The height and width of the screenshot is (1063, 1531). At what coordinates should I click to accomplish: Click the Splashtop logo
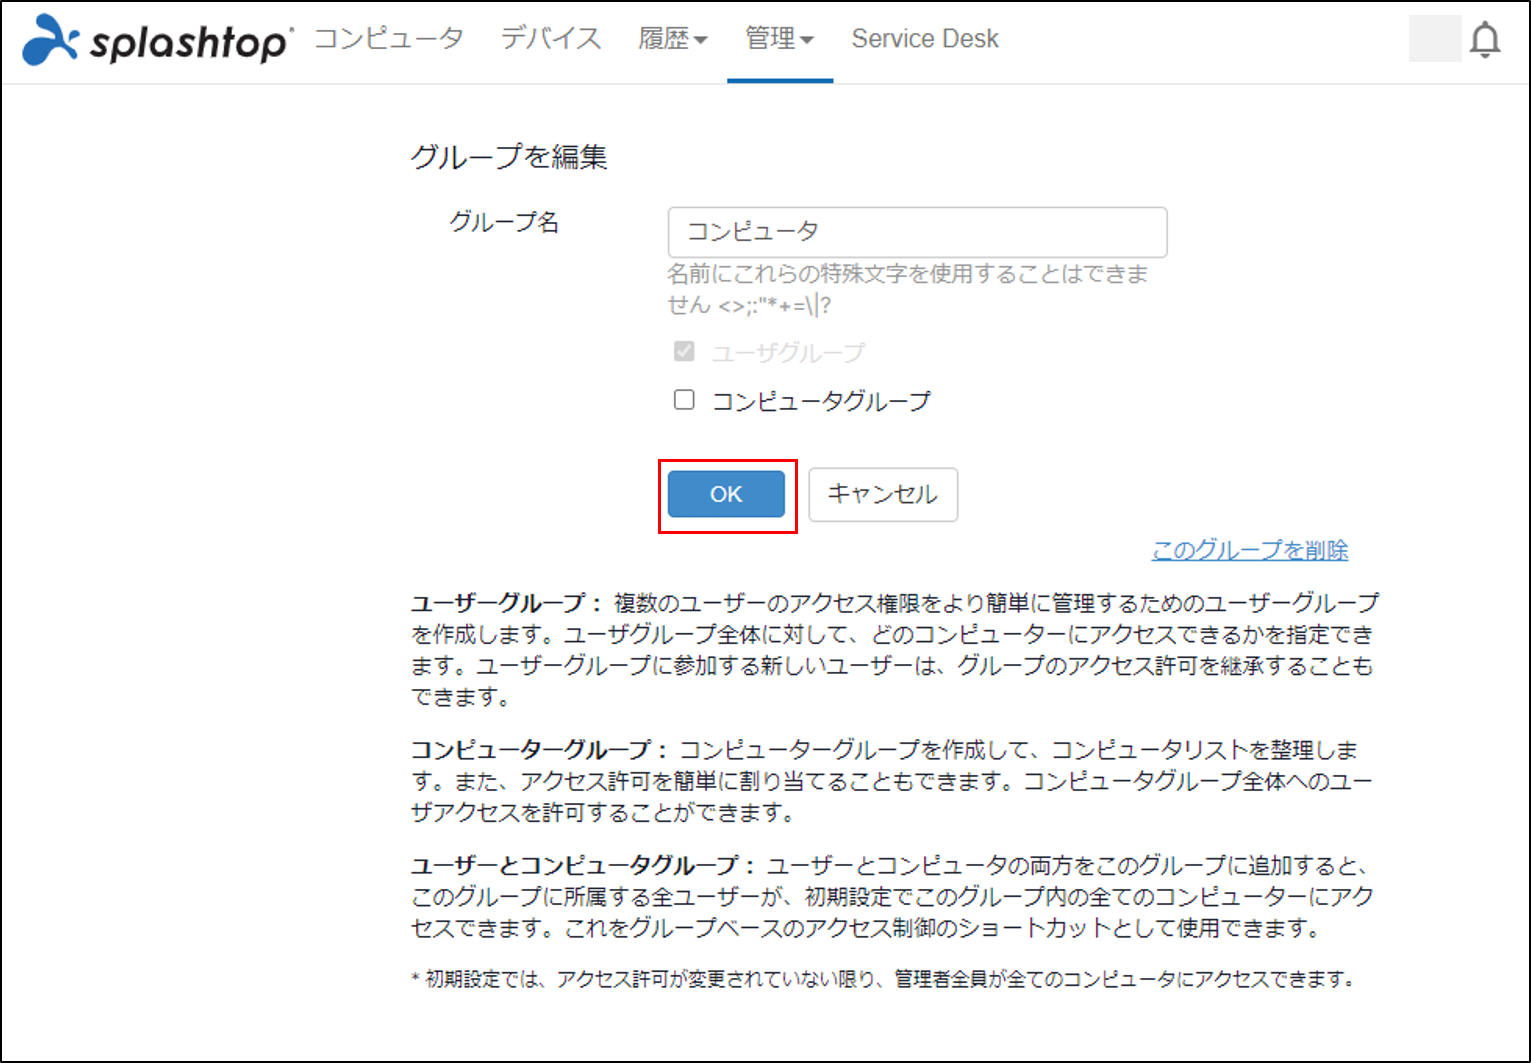(x=158, y=40)
